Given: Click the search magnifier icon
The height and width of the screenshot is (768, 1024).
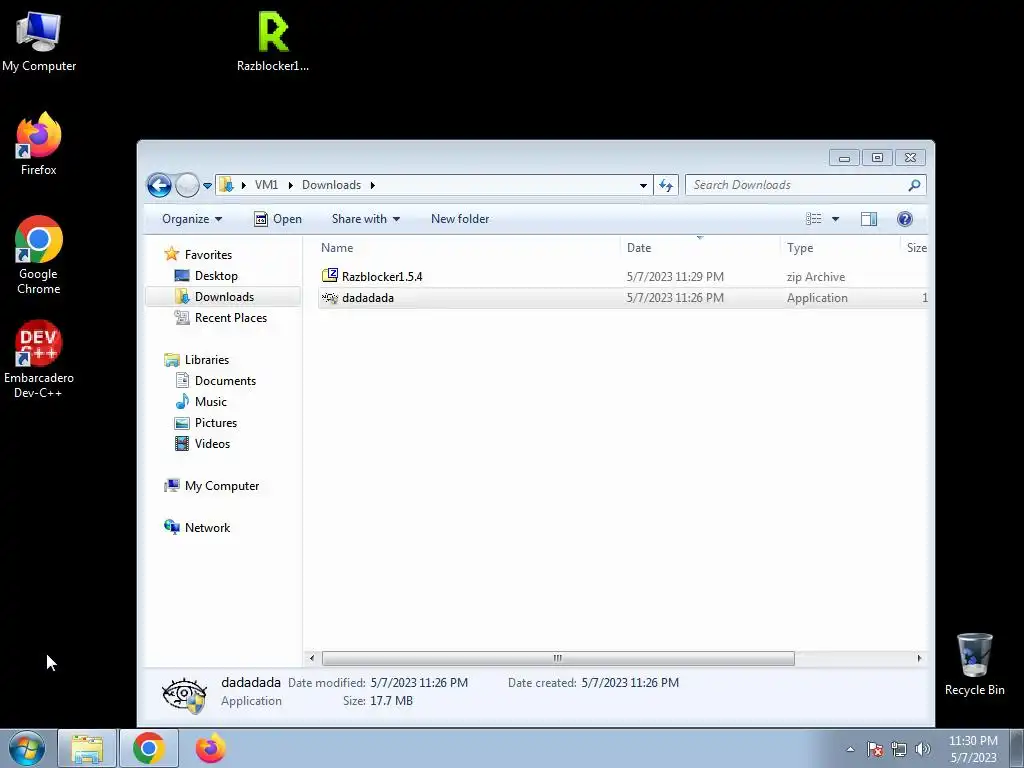Looking at the screenshot, I should coord(914,185).
